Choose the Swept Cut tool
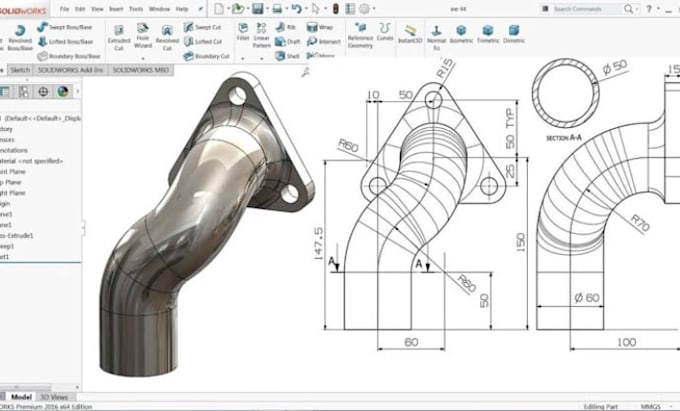The image size is (680, 411). 202,27
